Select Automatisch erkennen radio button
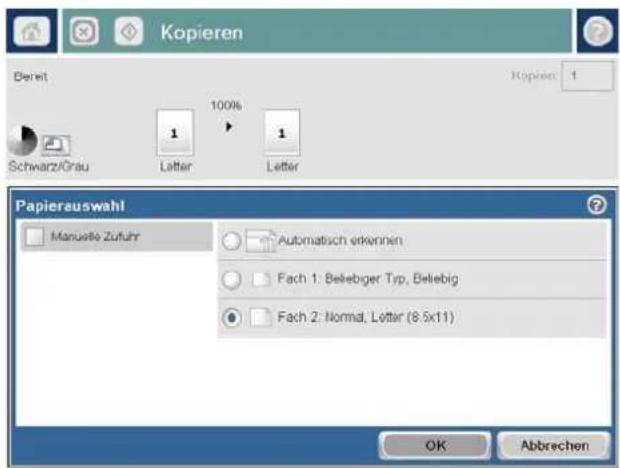The image size is (620, 468). [231, 241]
